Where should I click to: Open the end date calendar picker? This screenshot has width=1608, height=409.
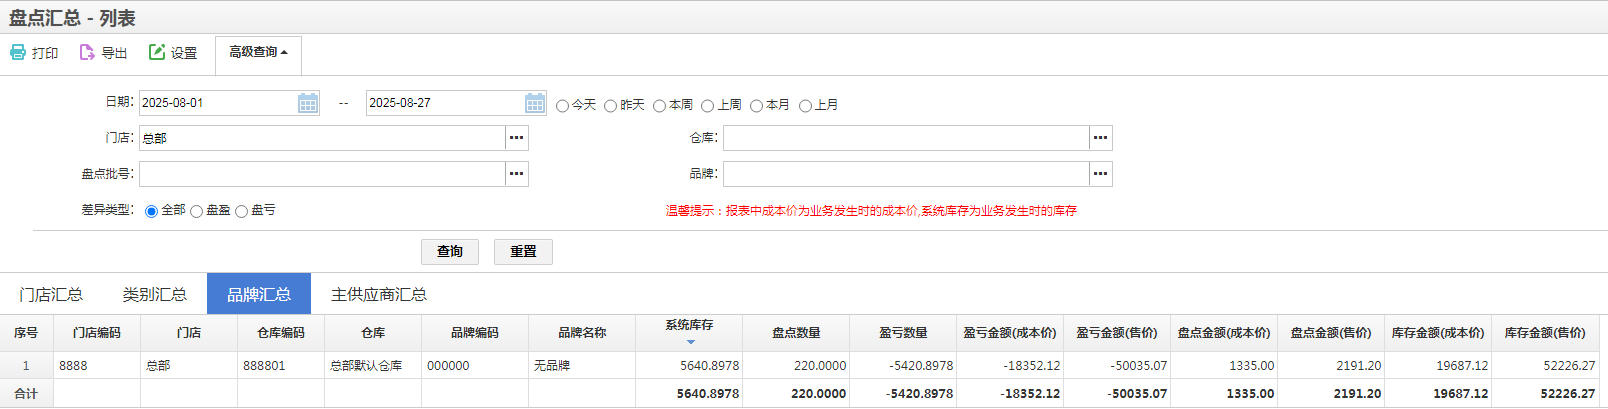pos(535,103)
